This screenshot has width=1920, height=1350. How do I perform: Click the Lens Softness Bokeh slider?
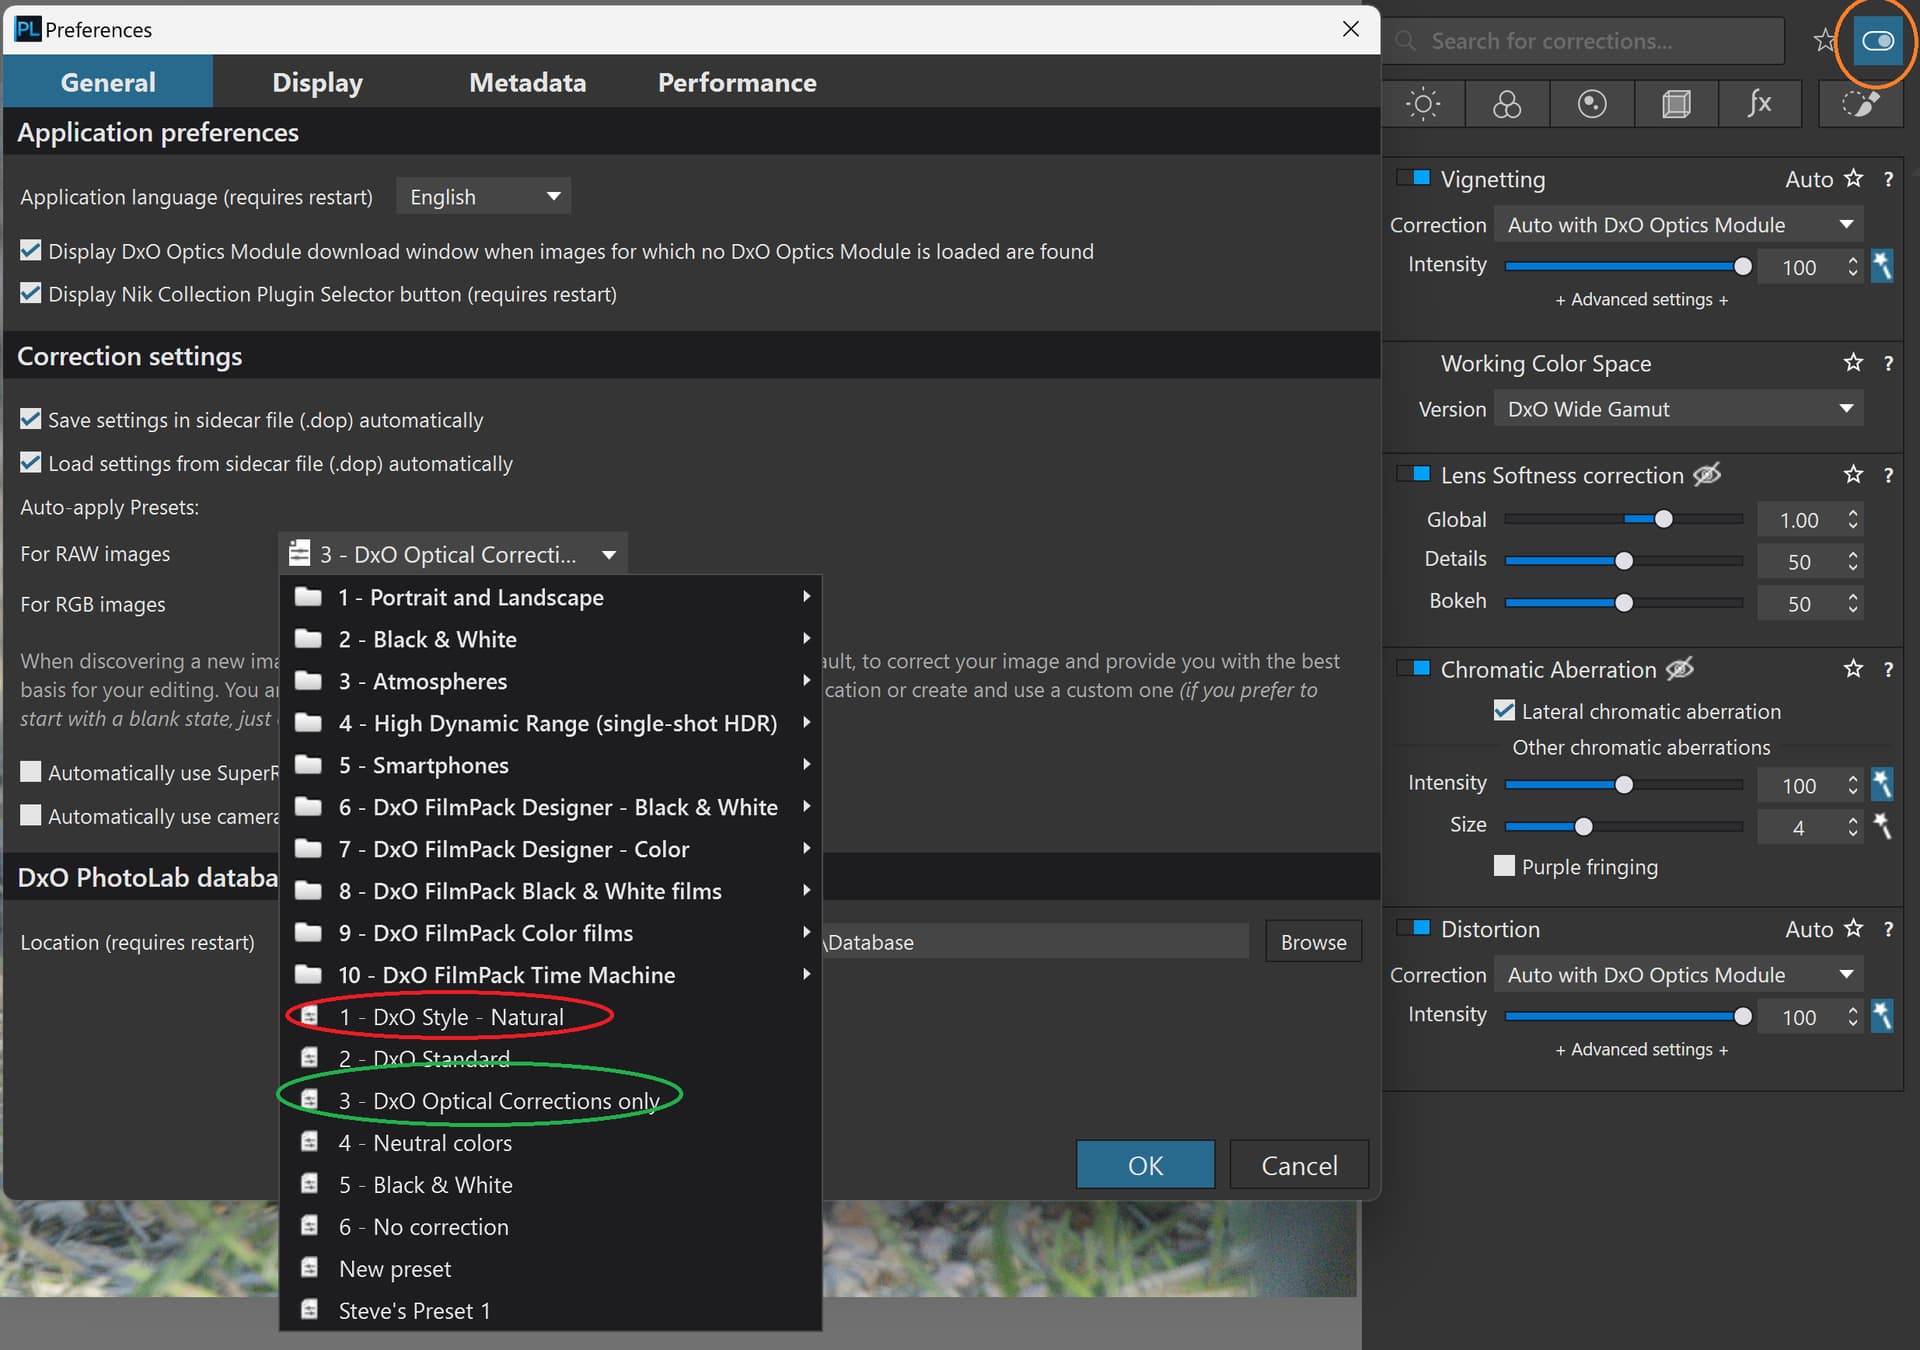pyautogui.click(x=1624, y=603)
